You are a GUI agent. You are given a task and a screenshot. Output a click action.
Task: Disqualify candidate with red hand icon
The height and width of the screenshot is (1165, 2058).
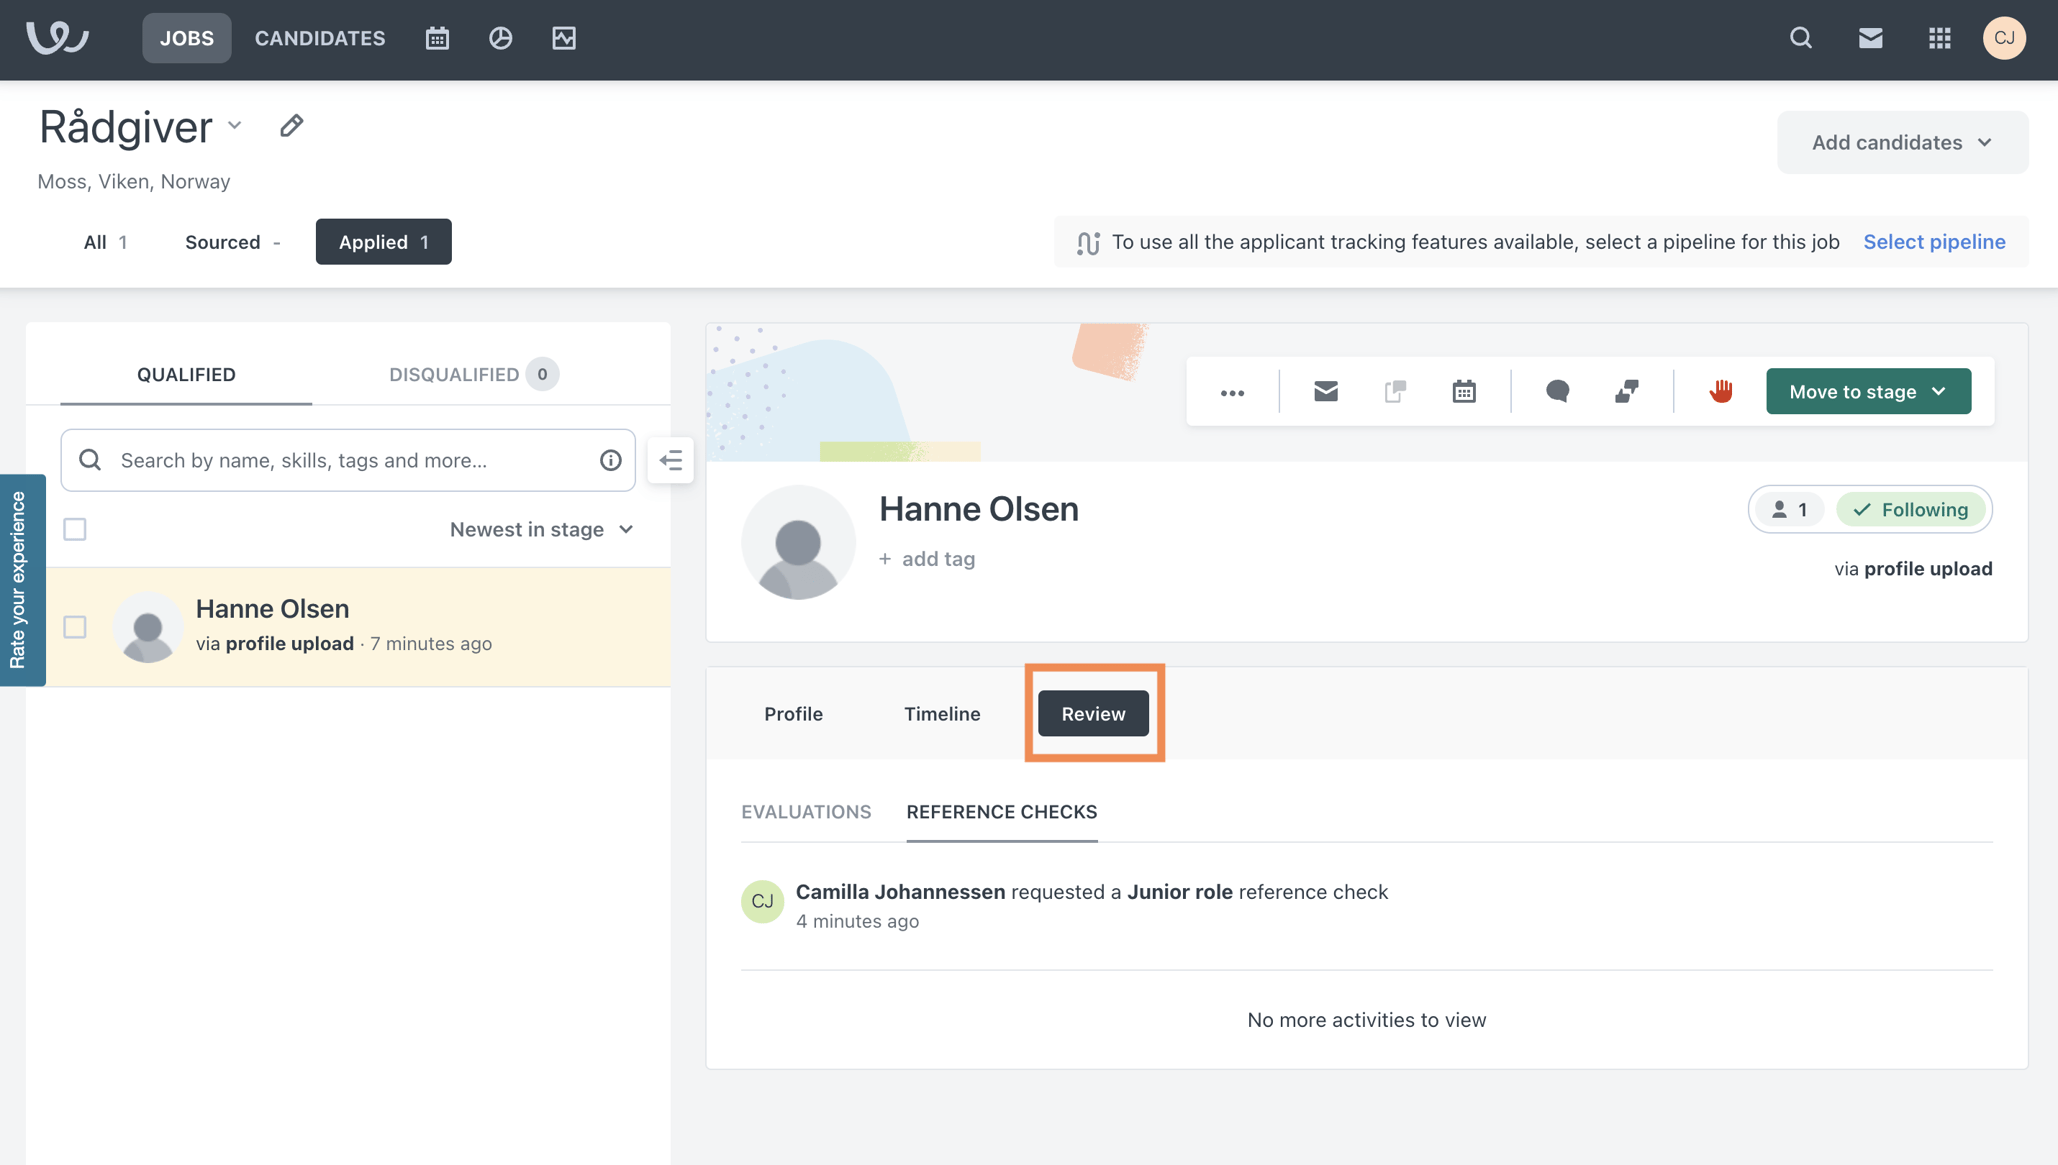(x=1720, y=391)
